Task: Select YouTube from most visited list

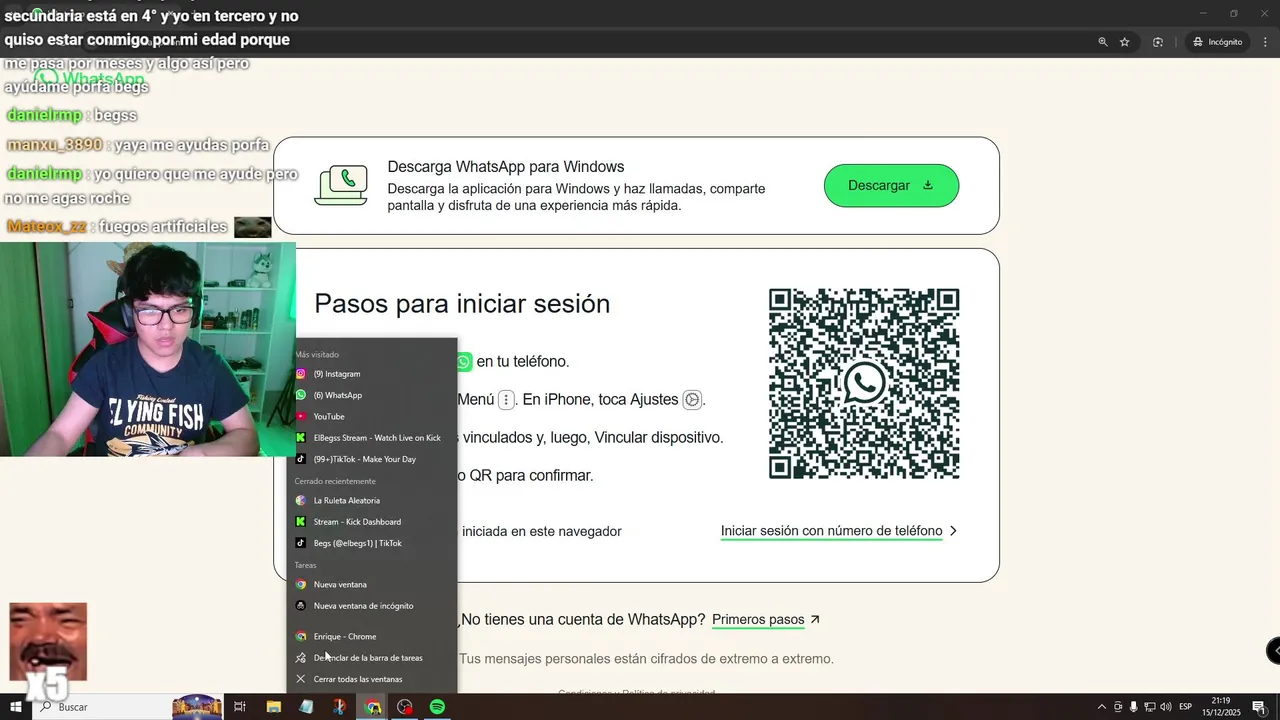Action: (x=371, y=416)
